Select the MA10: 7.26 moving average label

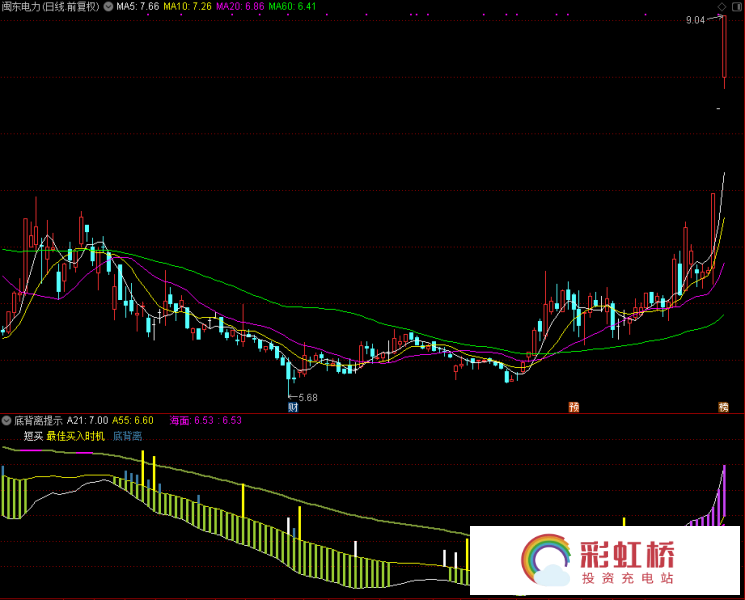click(188, 7)
